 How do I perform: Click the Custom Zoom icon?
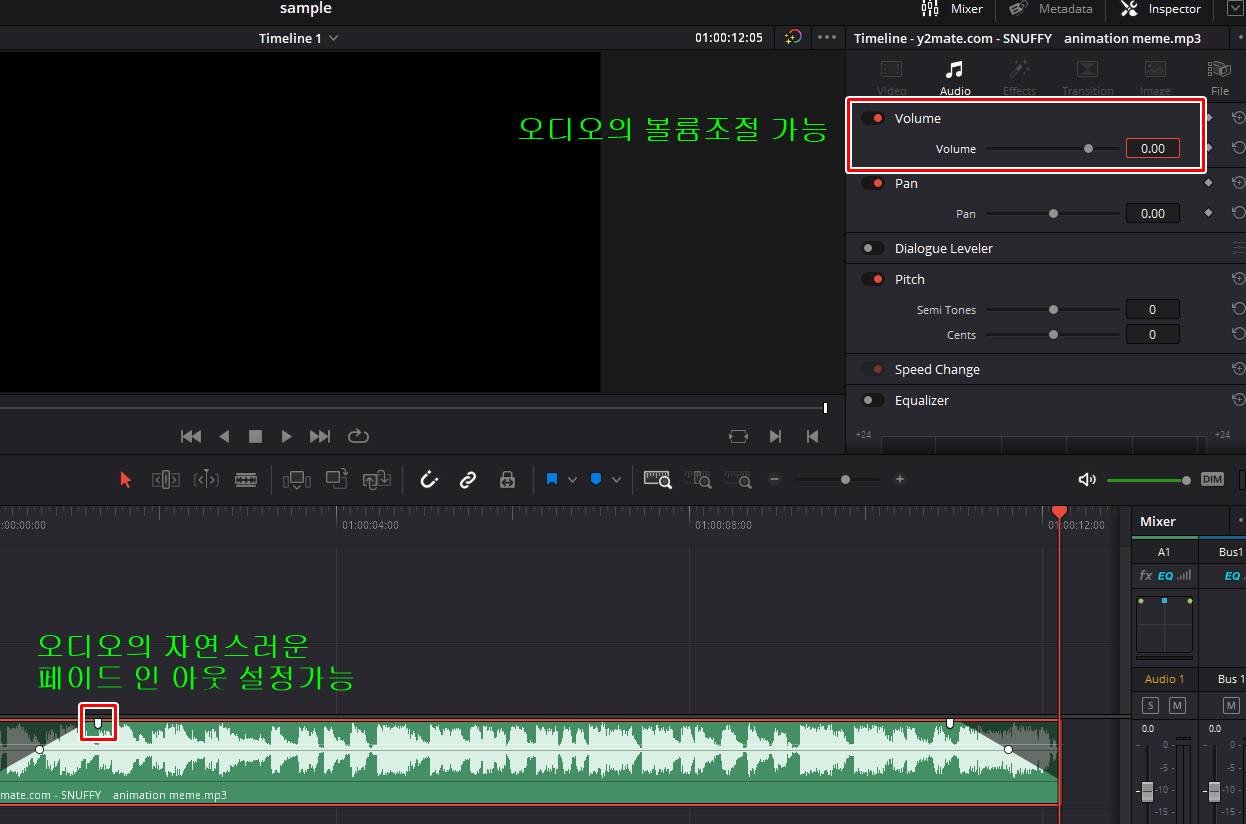738,480
